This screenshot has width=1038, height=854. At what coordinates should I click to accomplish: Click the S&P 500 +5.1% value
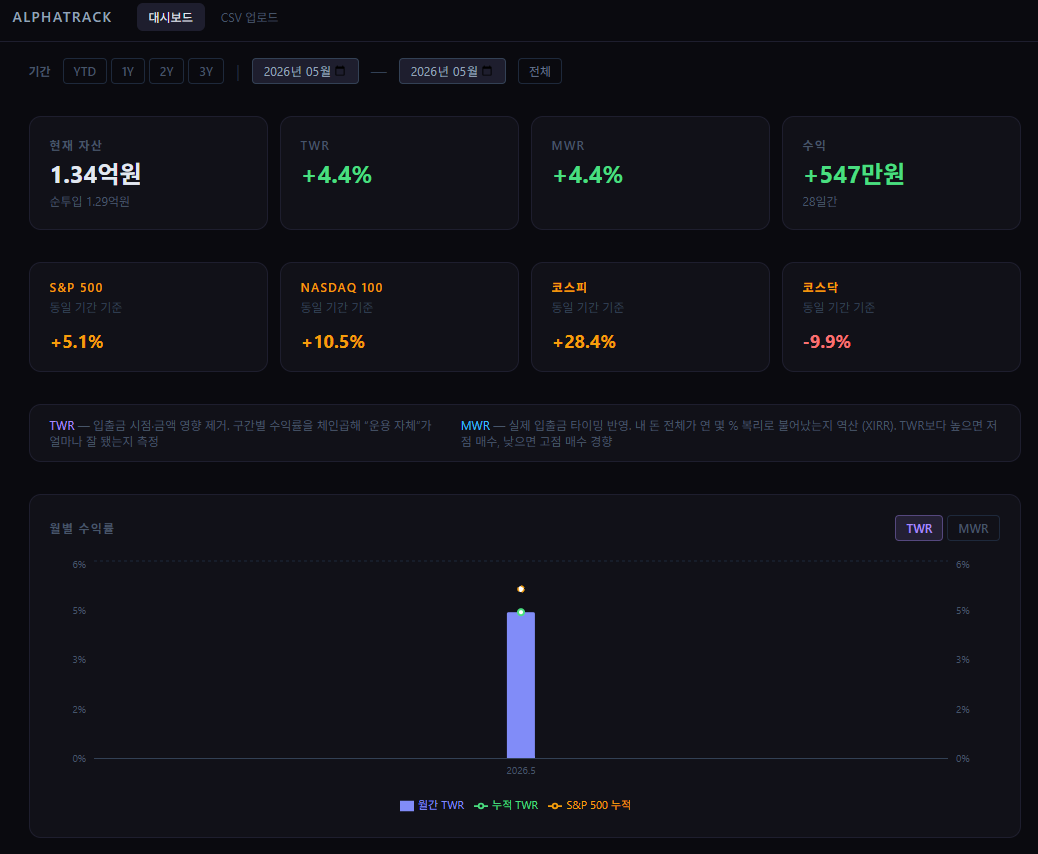click(77, 342)
